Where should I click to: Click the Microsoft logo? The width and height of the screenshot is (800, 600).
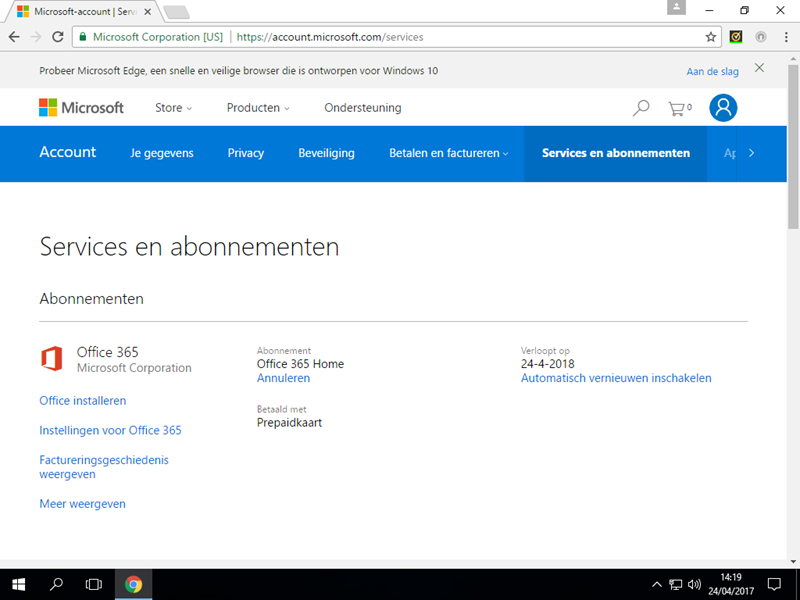(81, 108)
